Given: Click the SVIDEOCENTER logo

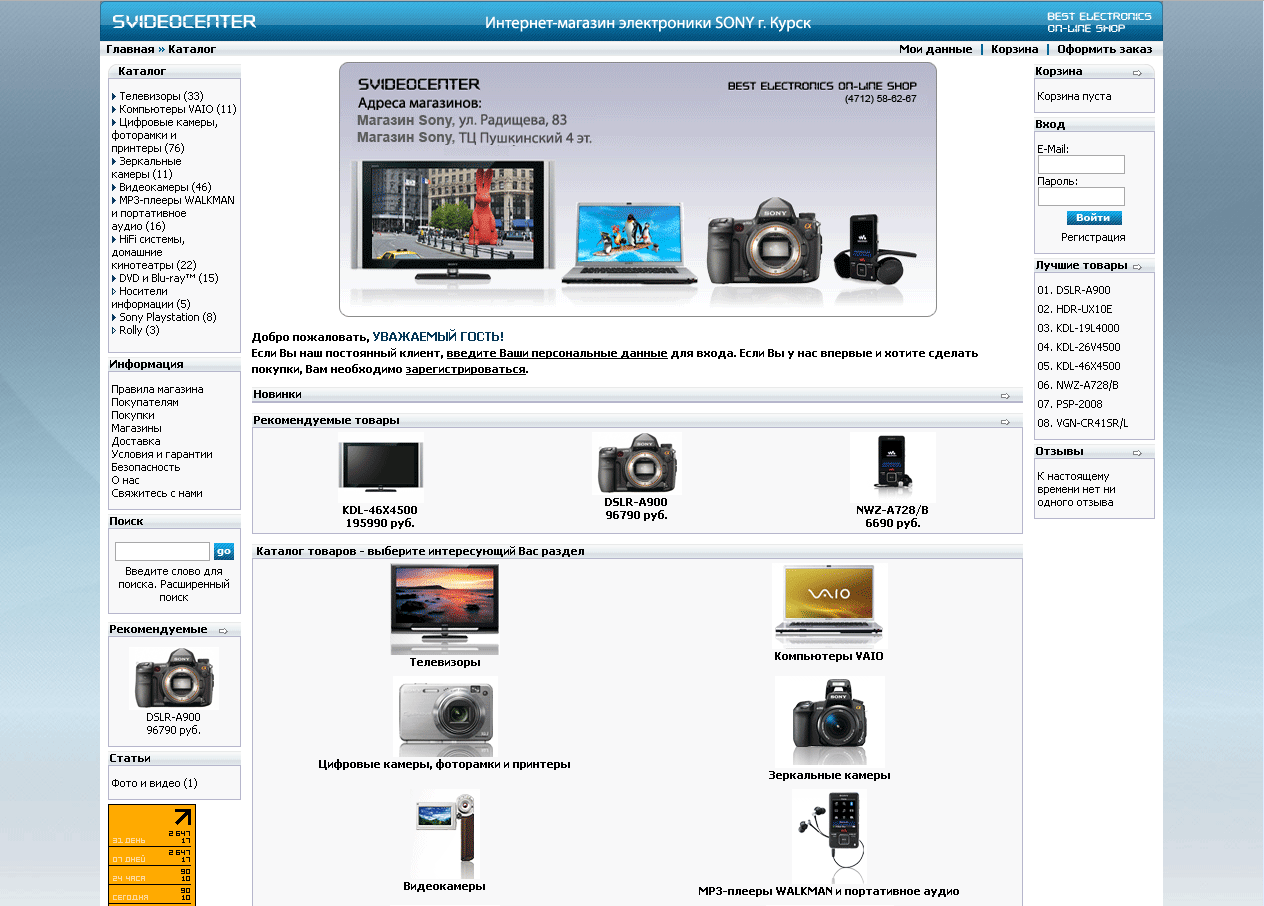Looking at the screenshot, I should click(183, 20).
